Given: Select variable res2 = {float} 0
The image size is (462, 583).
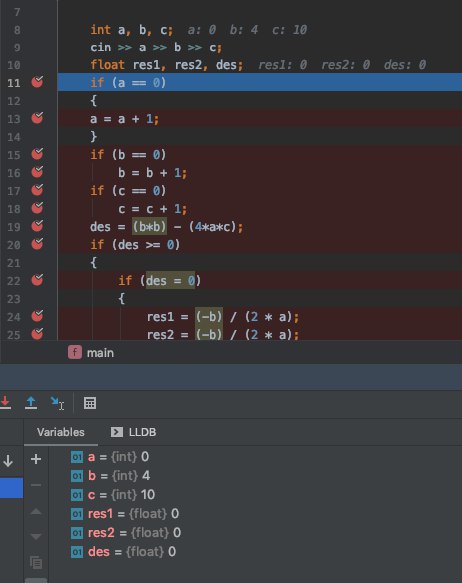Looking at the screenshot, I should 126,532.
